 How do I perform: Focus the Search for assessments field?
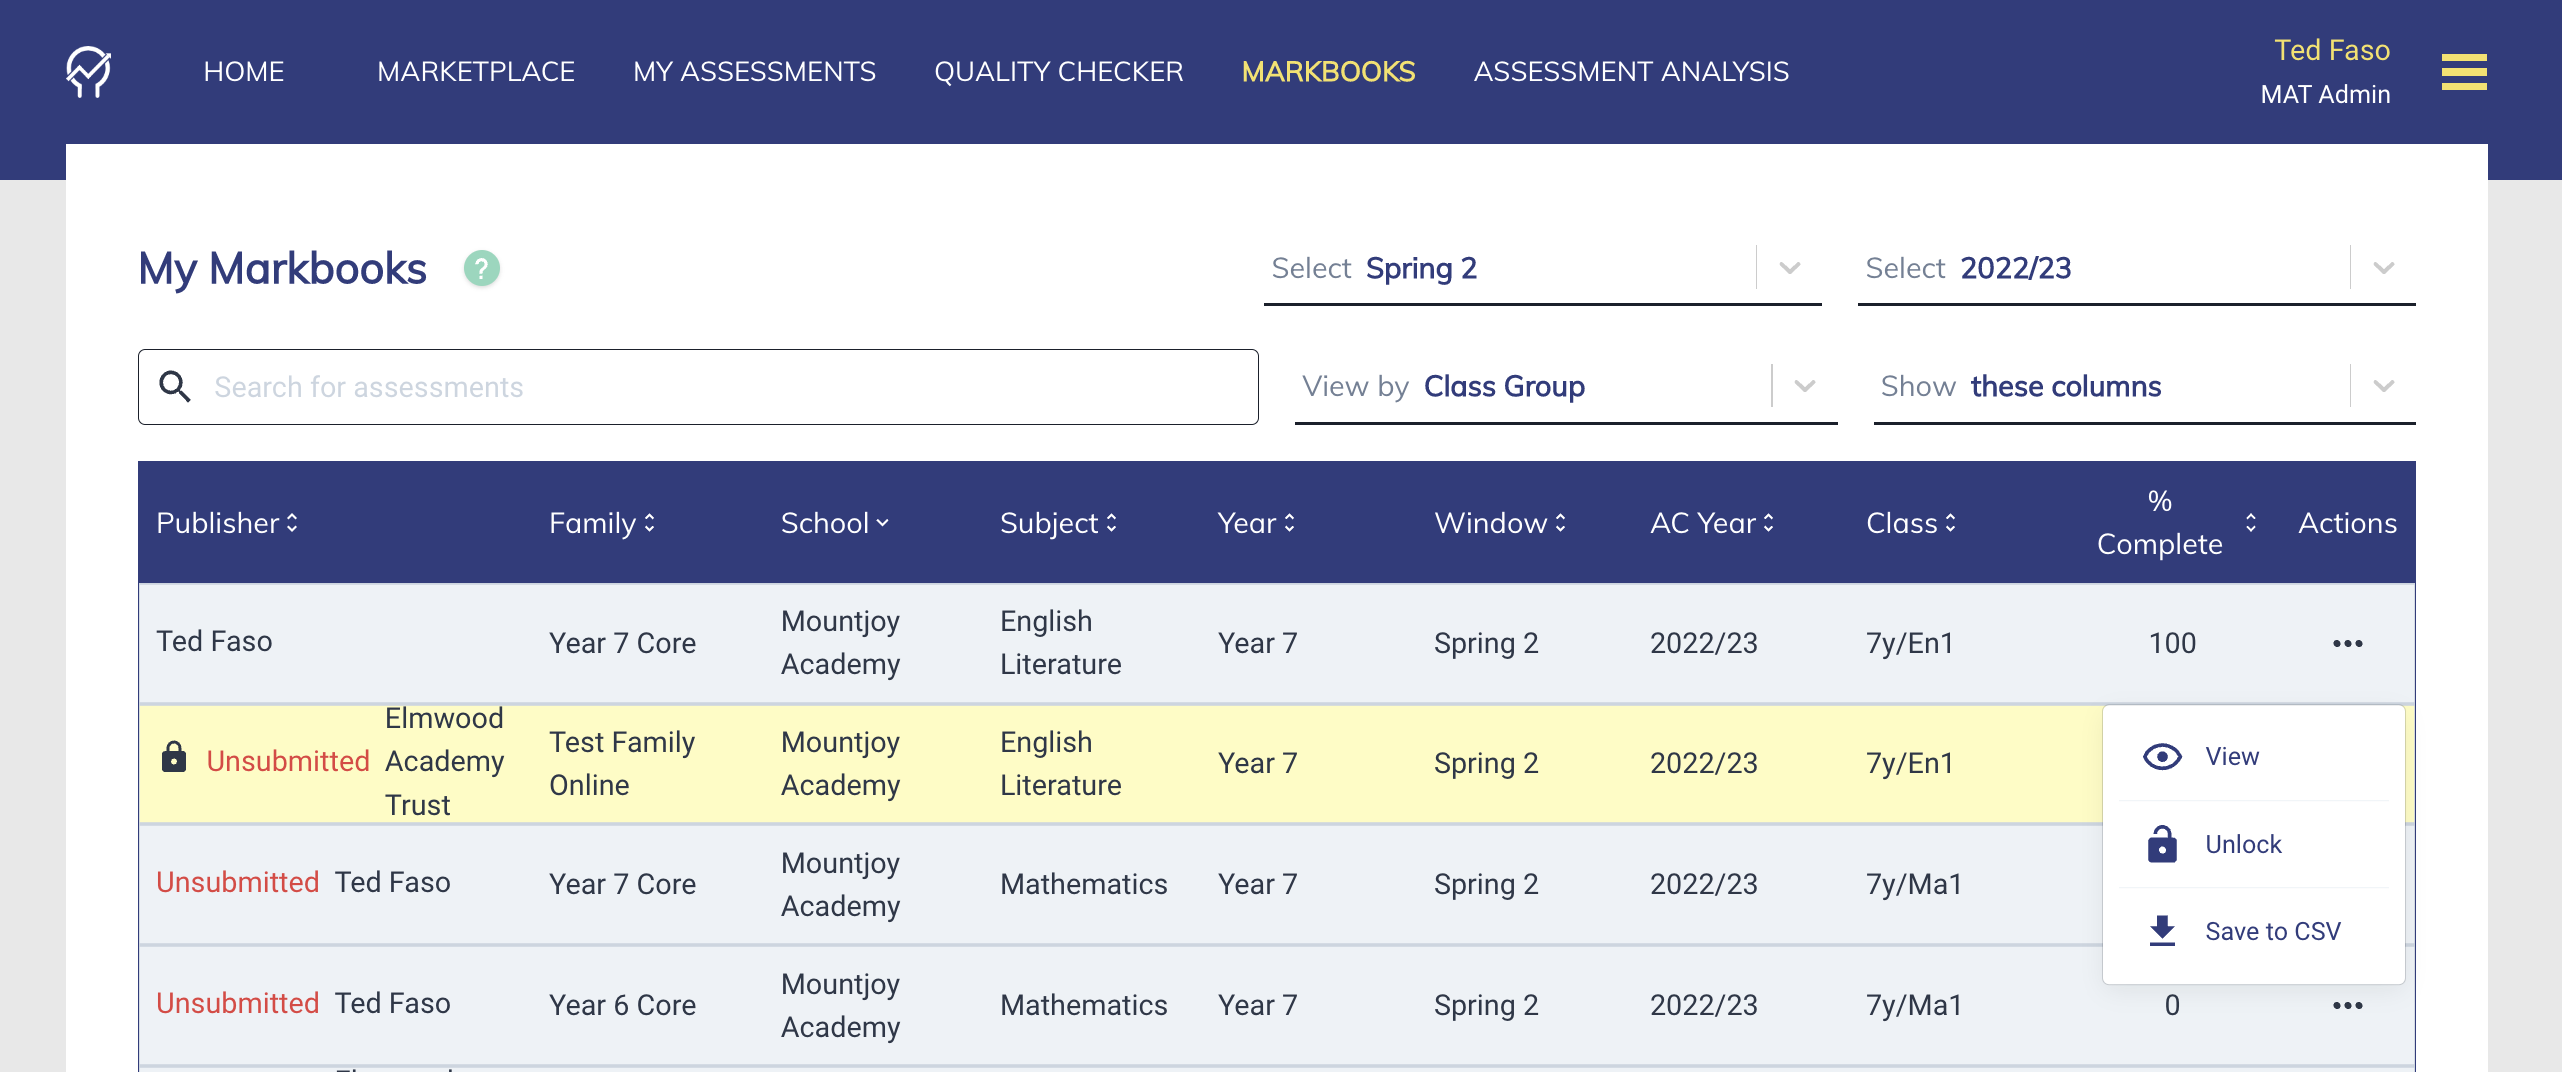pyautogui.click(x=698, y=387)
